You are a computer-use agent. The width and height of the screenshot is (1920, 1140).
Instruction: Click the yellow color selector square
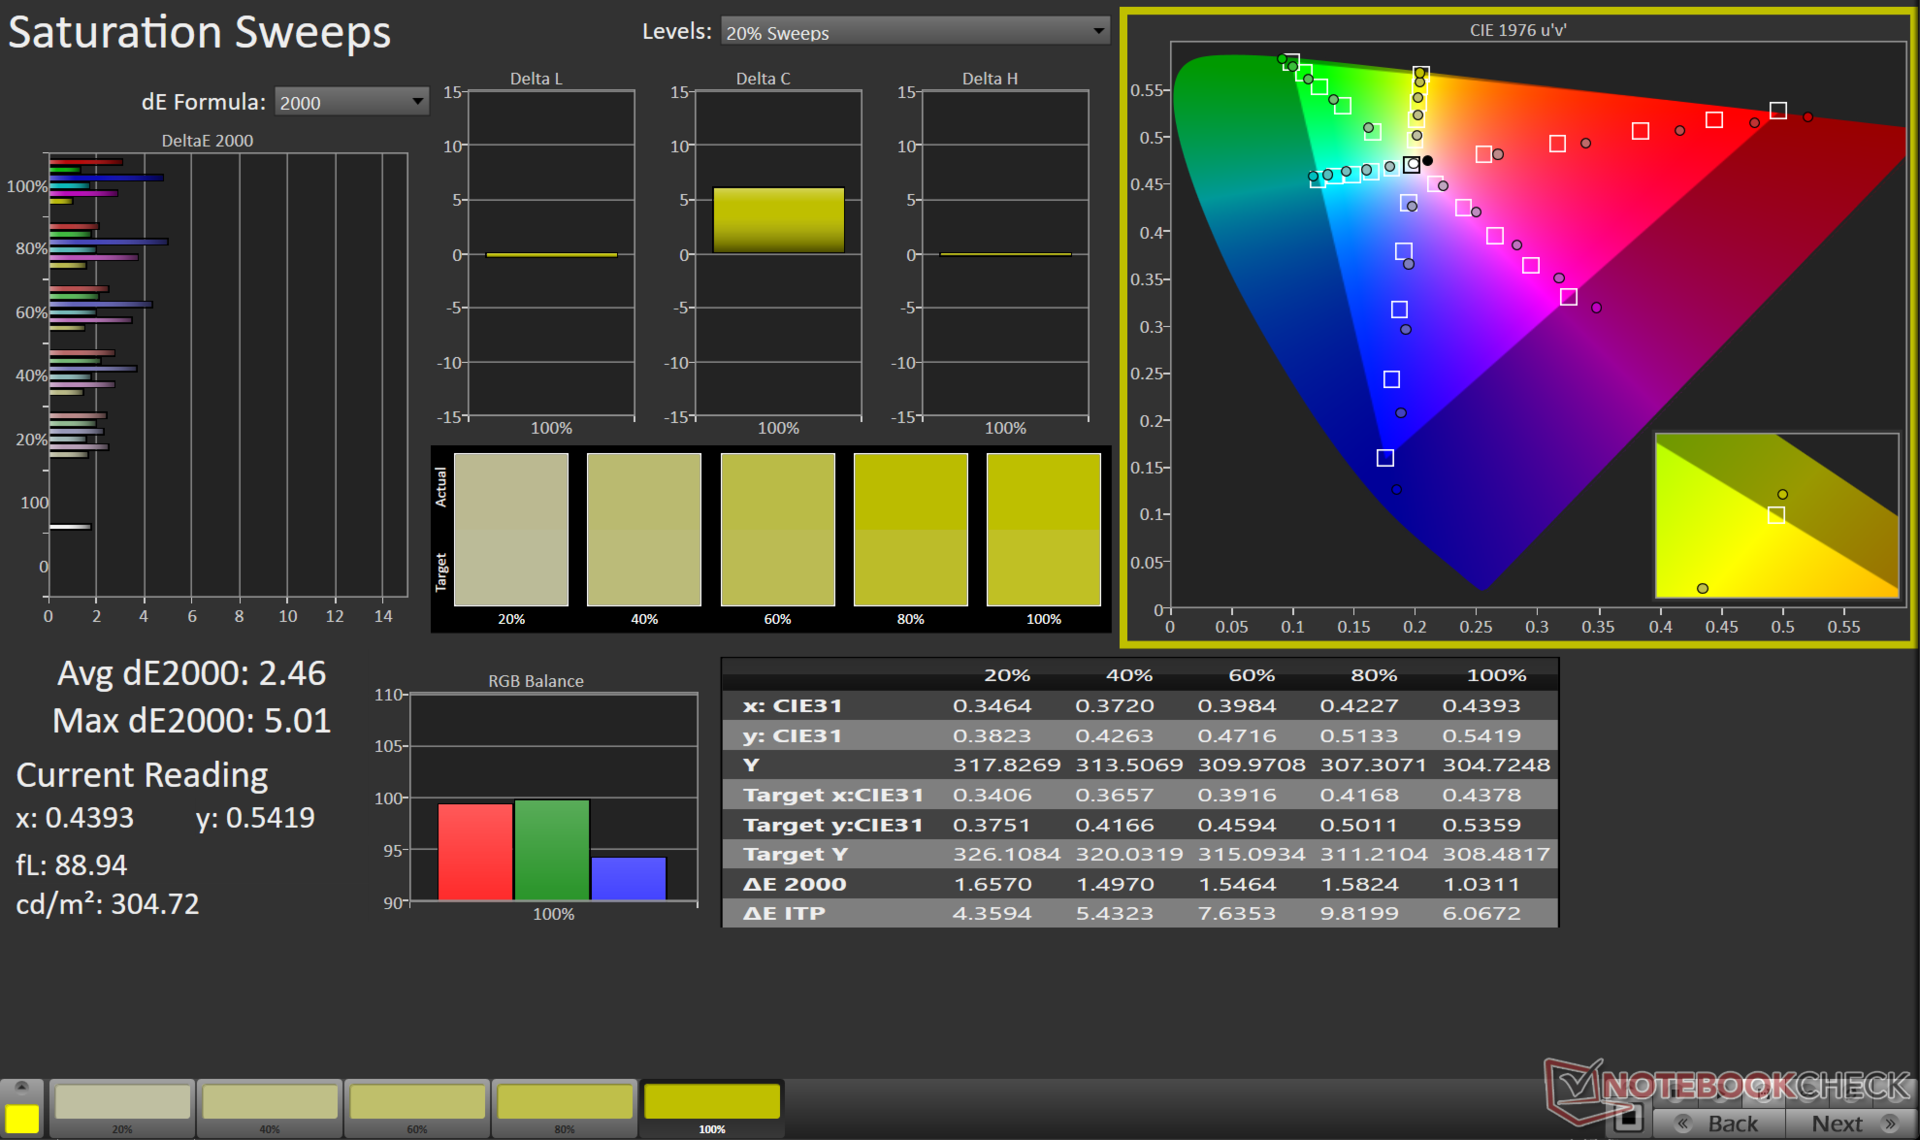click(22, 1118)
